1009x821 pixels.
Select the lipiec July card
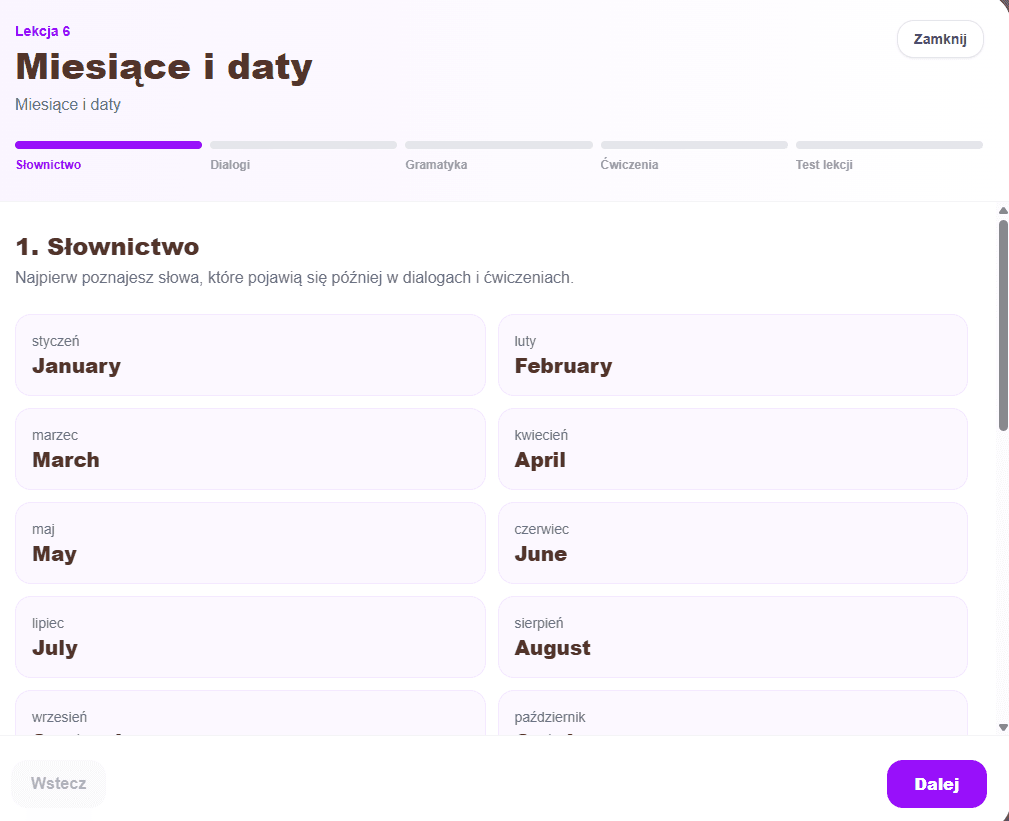[250, 637]
